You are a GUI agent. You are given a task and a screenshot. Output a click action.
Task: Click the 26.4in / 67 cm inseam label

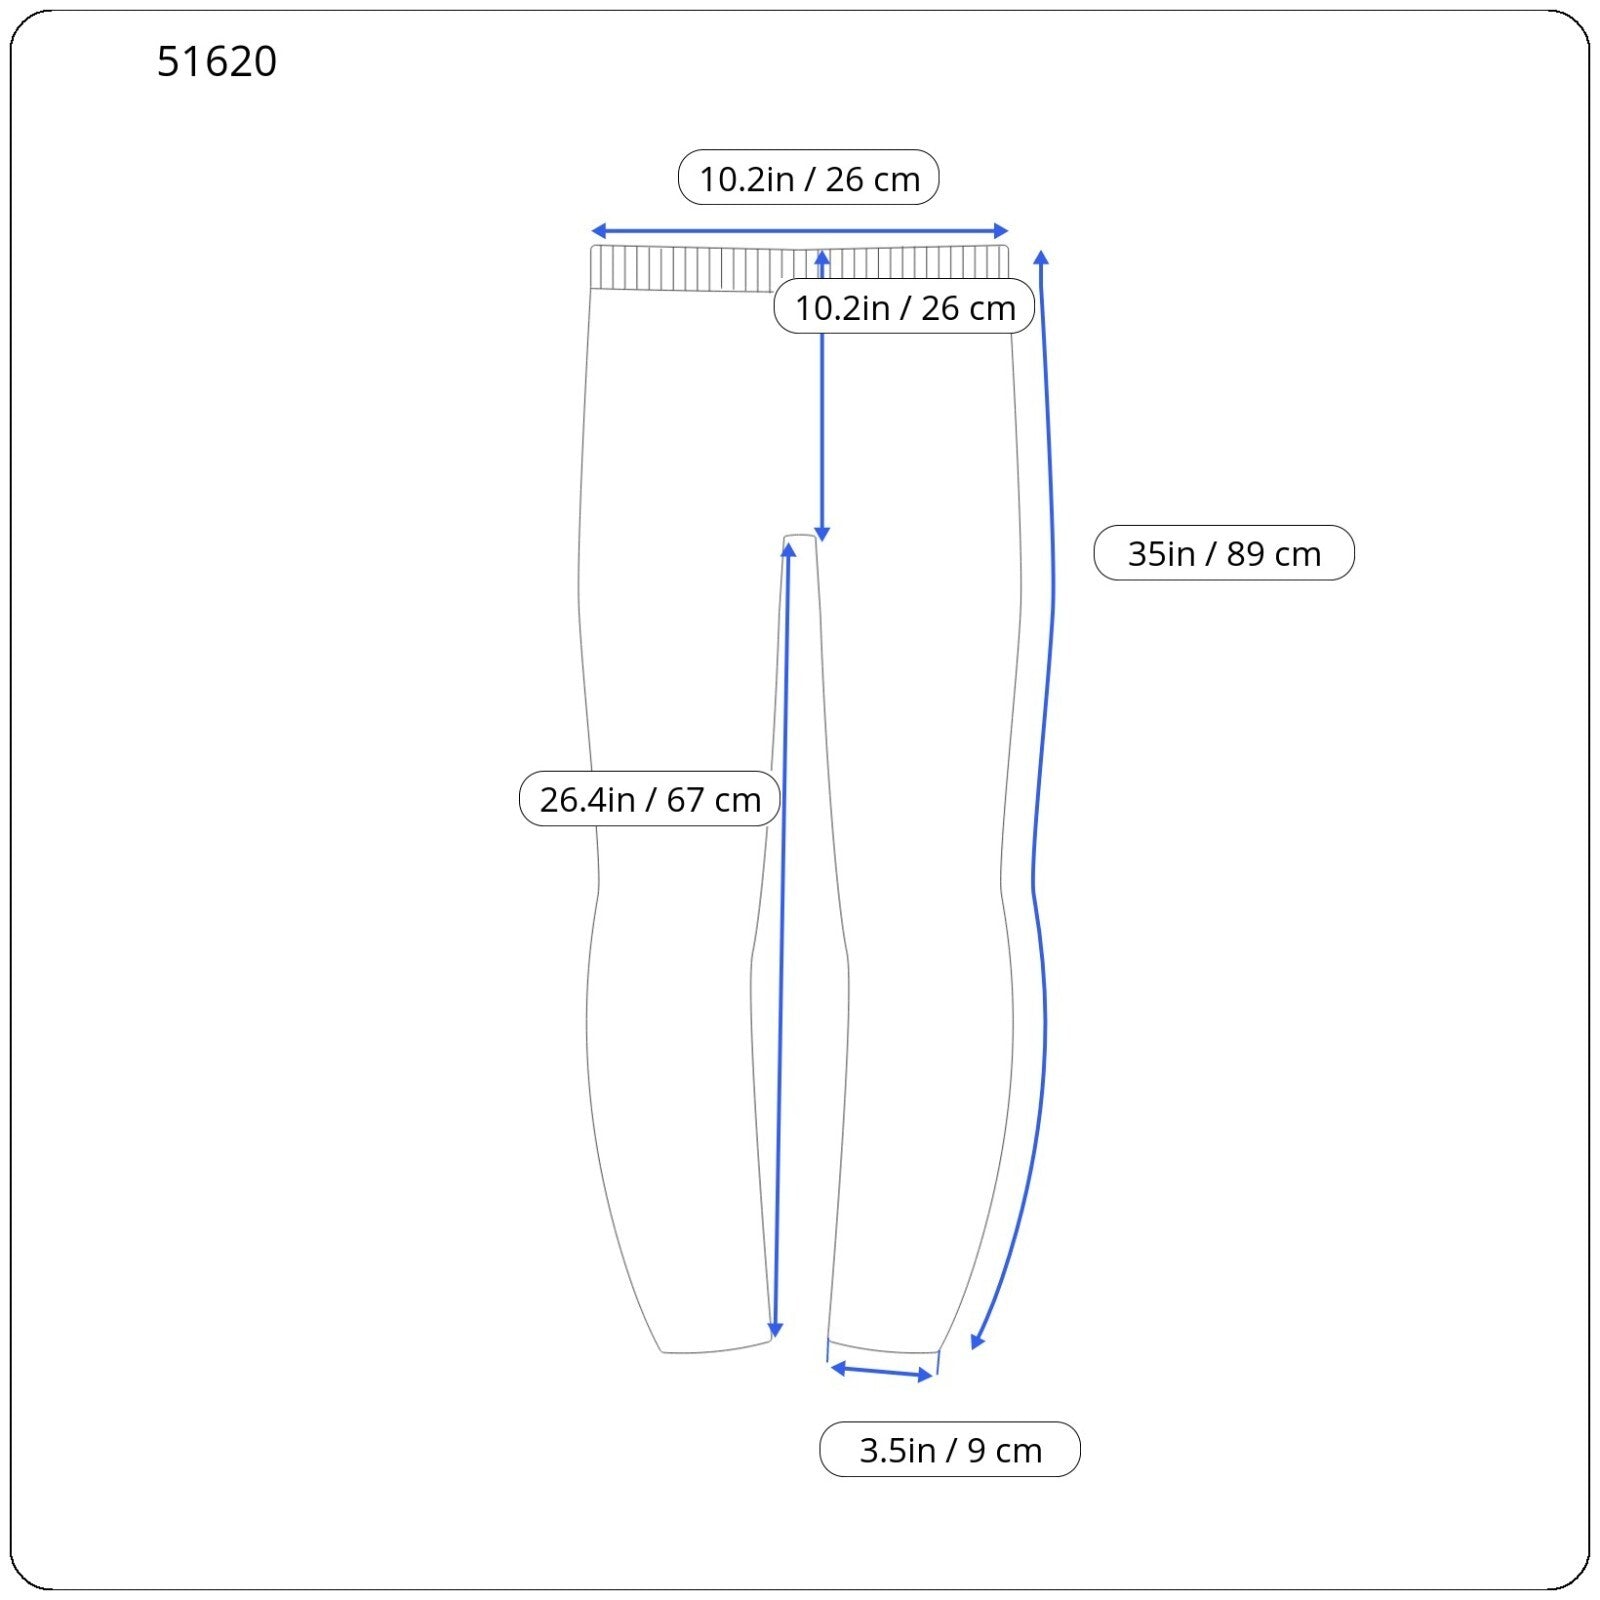click(649, 799)
